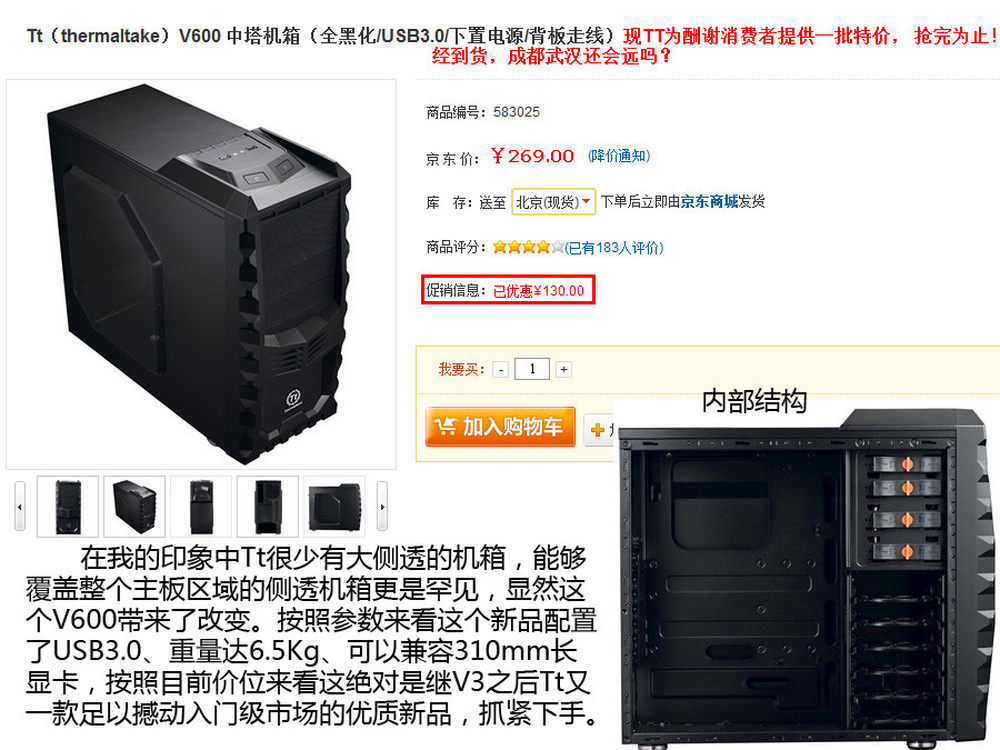The height and width of the screenshot is (750, 1000).
Task: Click the orange plus icon beside cart button
Action: [598, 430]
